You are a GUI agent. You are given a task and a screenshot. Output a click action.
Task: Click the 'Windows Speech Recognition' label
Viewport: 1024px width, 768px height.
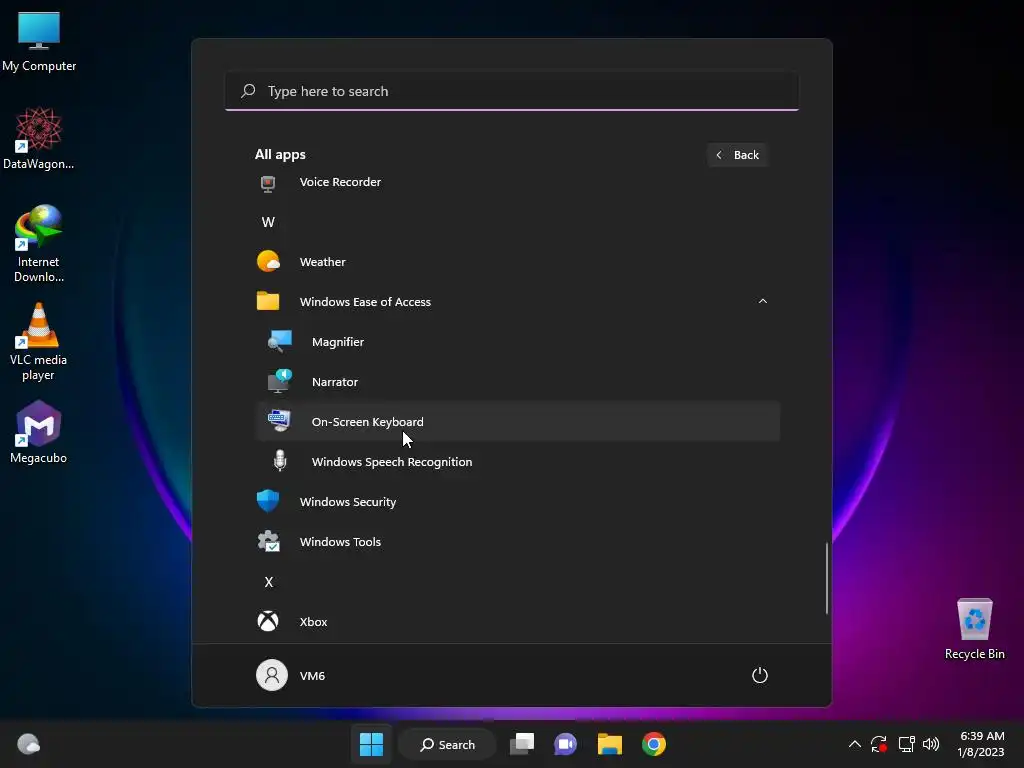click(x=392, y=462)
